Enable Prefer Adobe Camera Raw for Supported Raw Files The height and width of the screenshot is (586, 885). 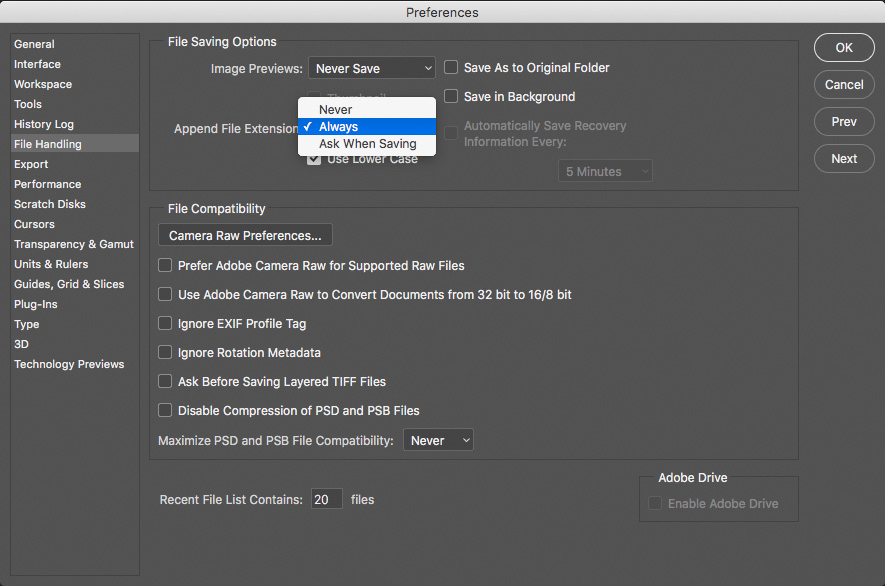coord(164,265)
